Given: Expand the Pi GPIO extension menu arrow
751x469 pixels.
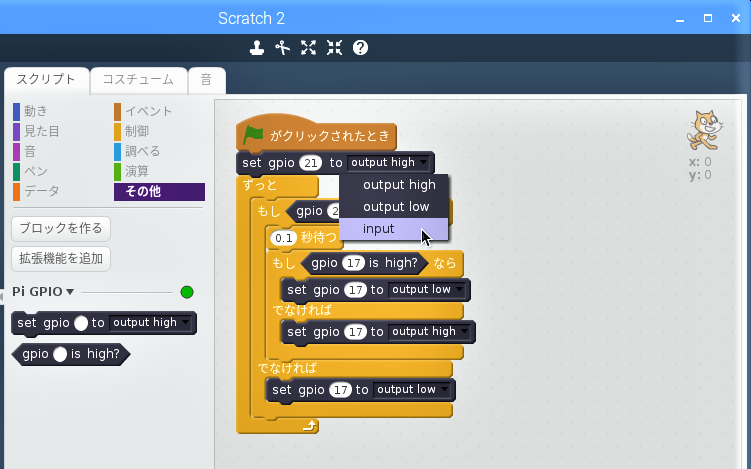Looking at the screenshot, I should click(x=70, y=292).
